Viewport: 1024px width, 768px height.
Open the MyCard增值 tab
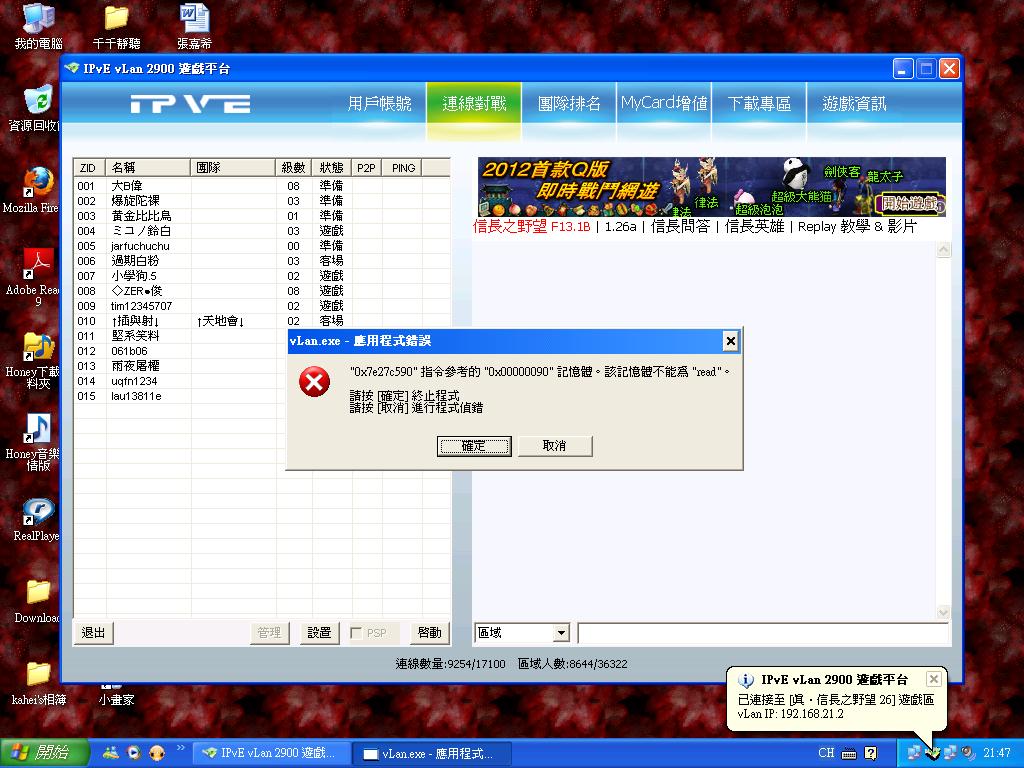pos(664,104)
